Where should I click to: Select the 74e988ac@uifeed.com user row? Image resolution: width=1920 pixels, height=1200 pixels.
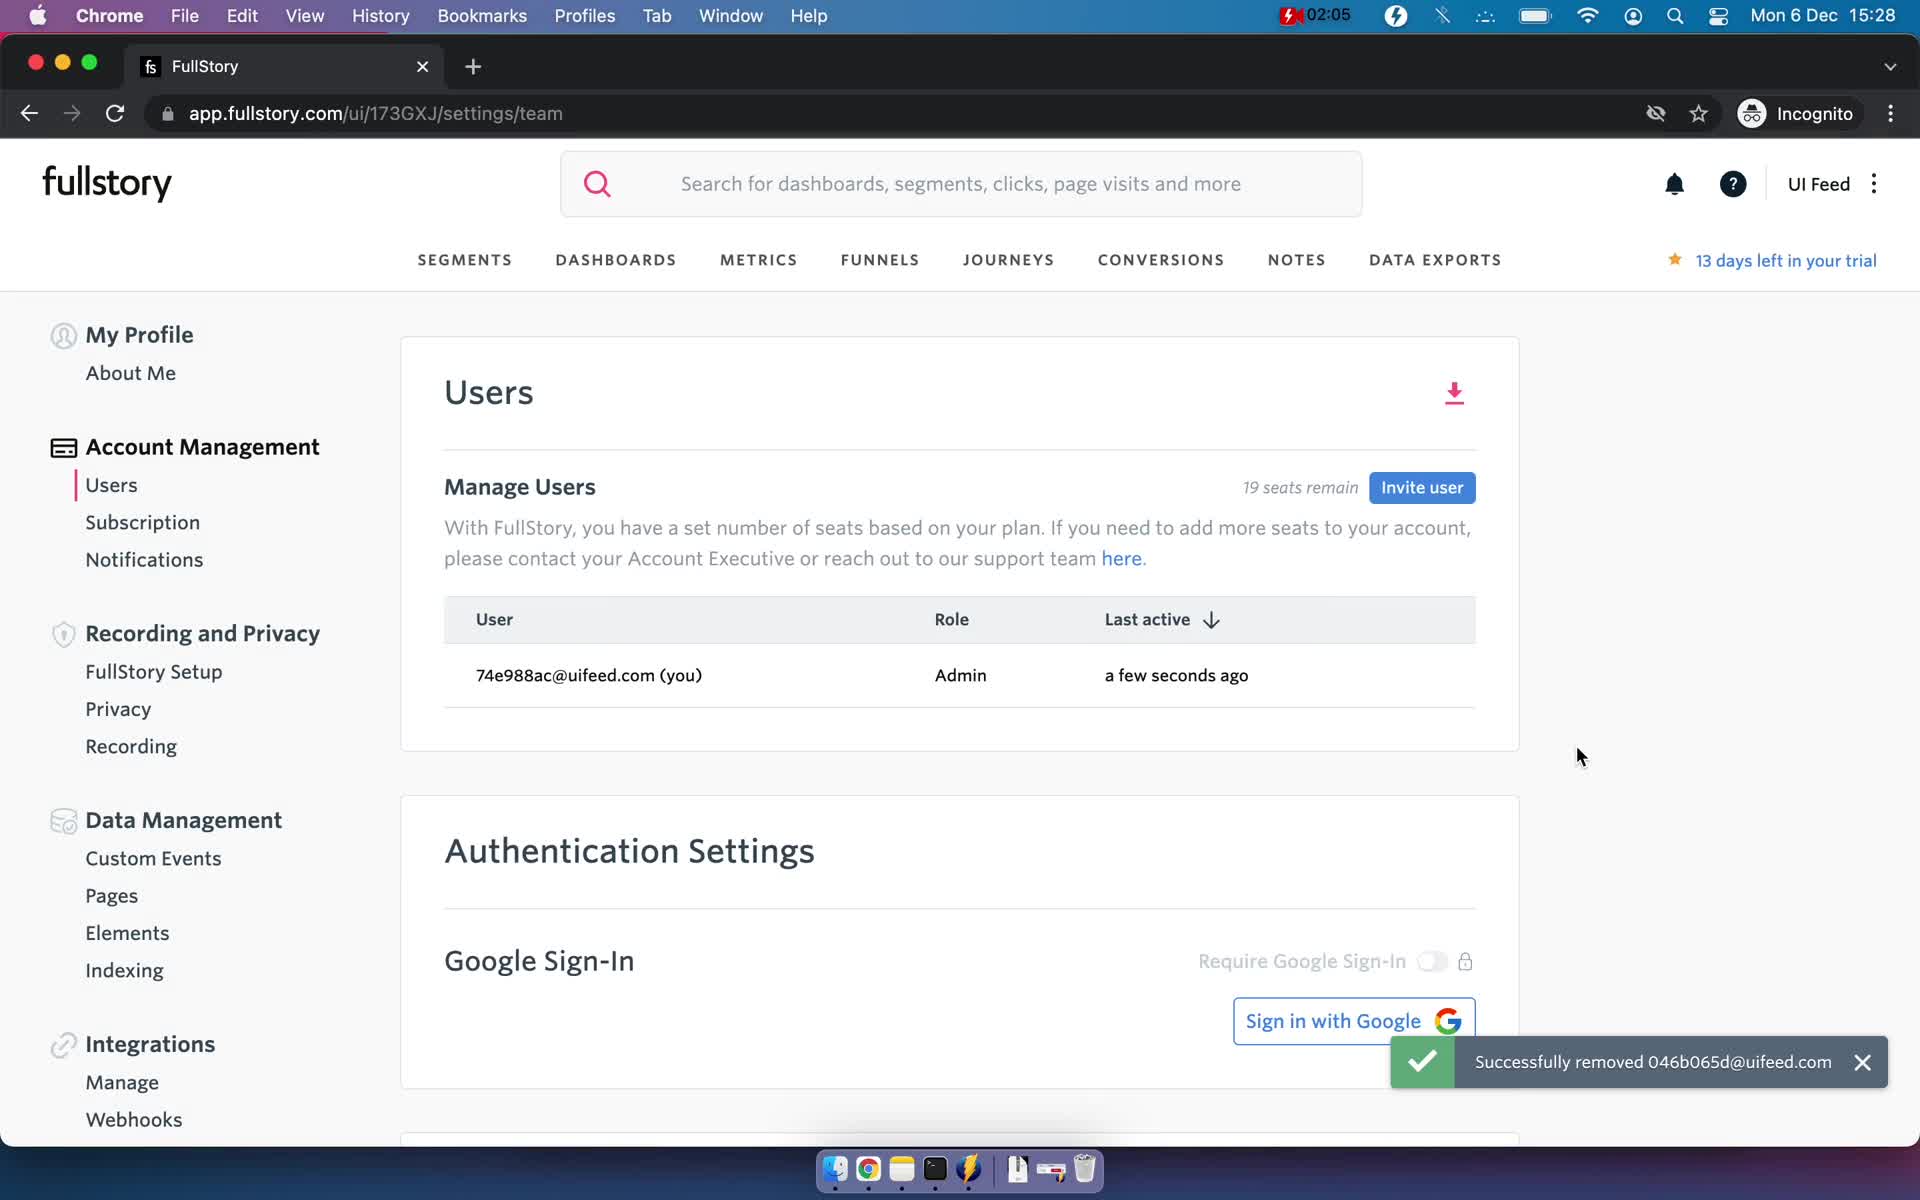point(960,676)
